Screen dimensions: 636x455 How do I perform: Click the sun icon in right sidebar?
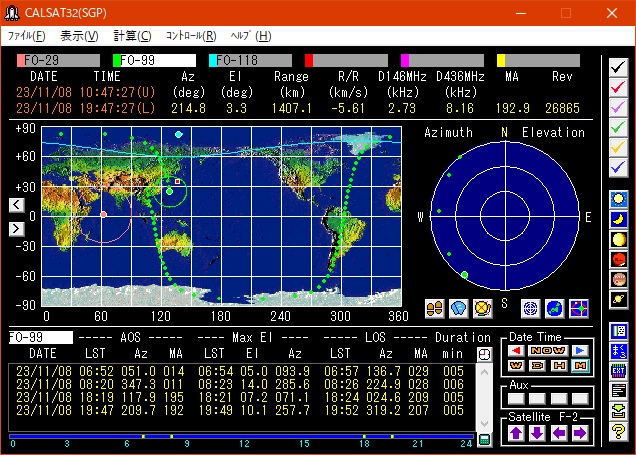(618, 199)
